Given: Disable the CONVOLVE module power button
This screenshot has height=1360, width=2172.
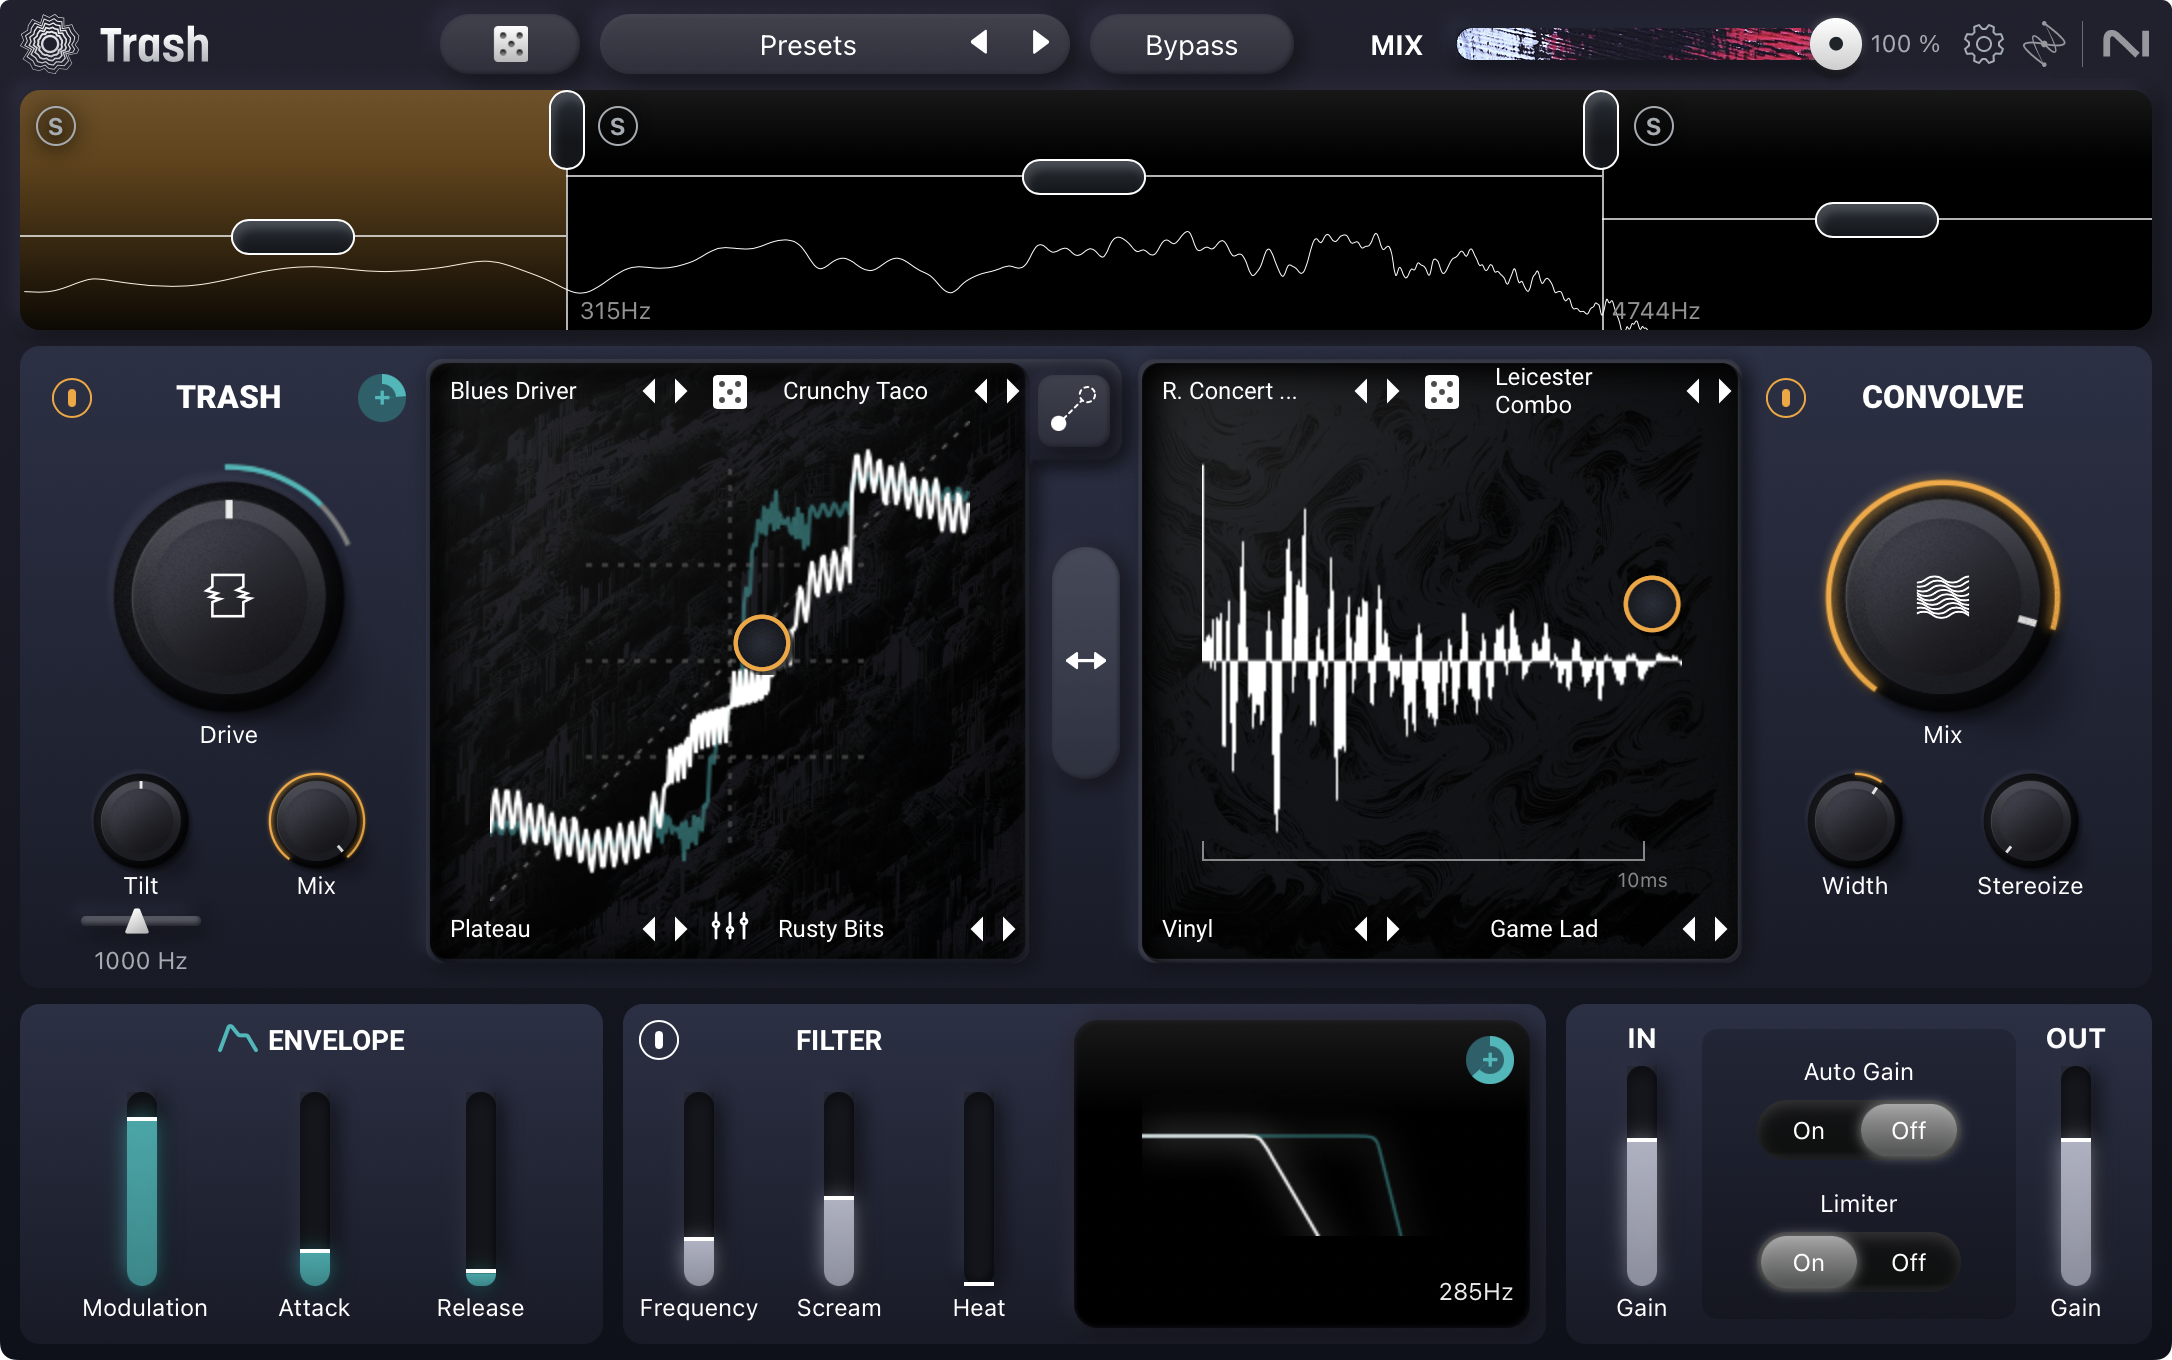Looking at the screenshot, I should click(x=1786, y=398).
